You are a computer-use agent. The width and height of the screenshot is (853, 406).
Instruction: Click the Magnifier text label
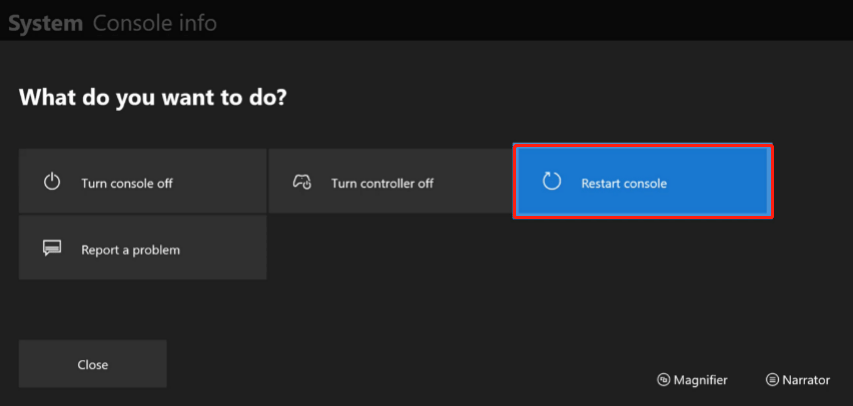[700, 380]
